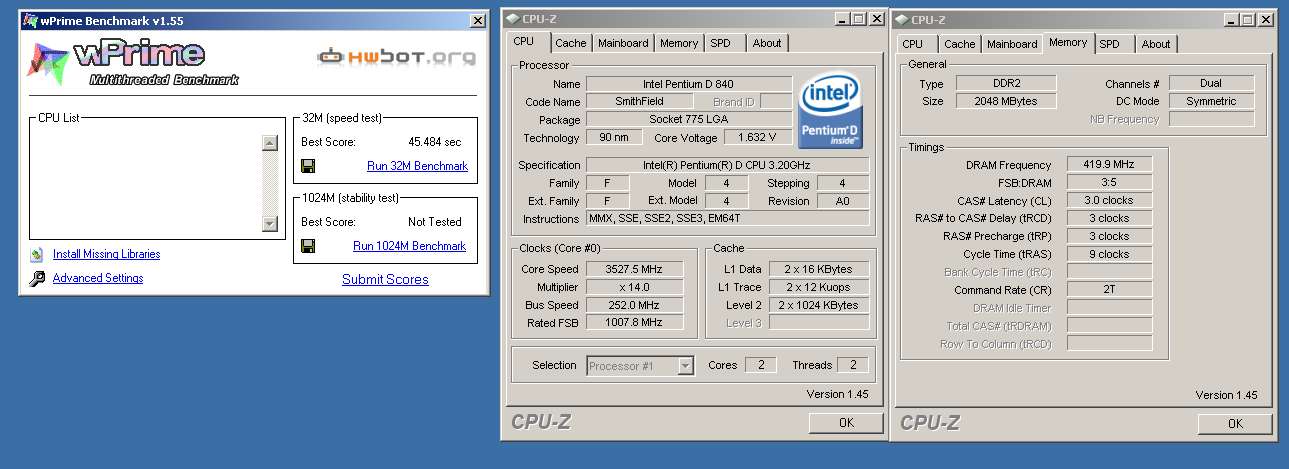The image size is (1289, 469).
Task: Click the DC Mode value Symmetric
Action: click(x=1211, y=102)
